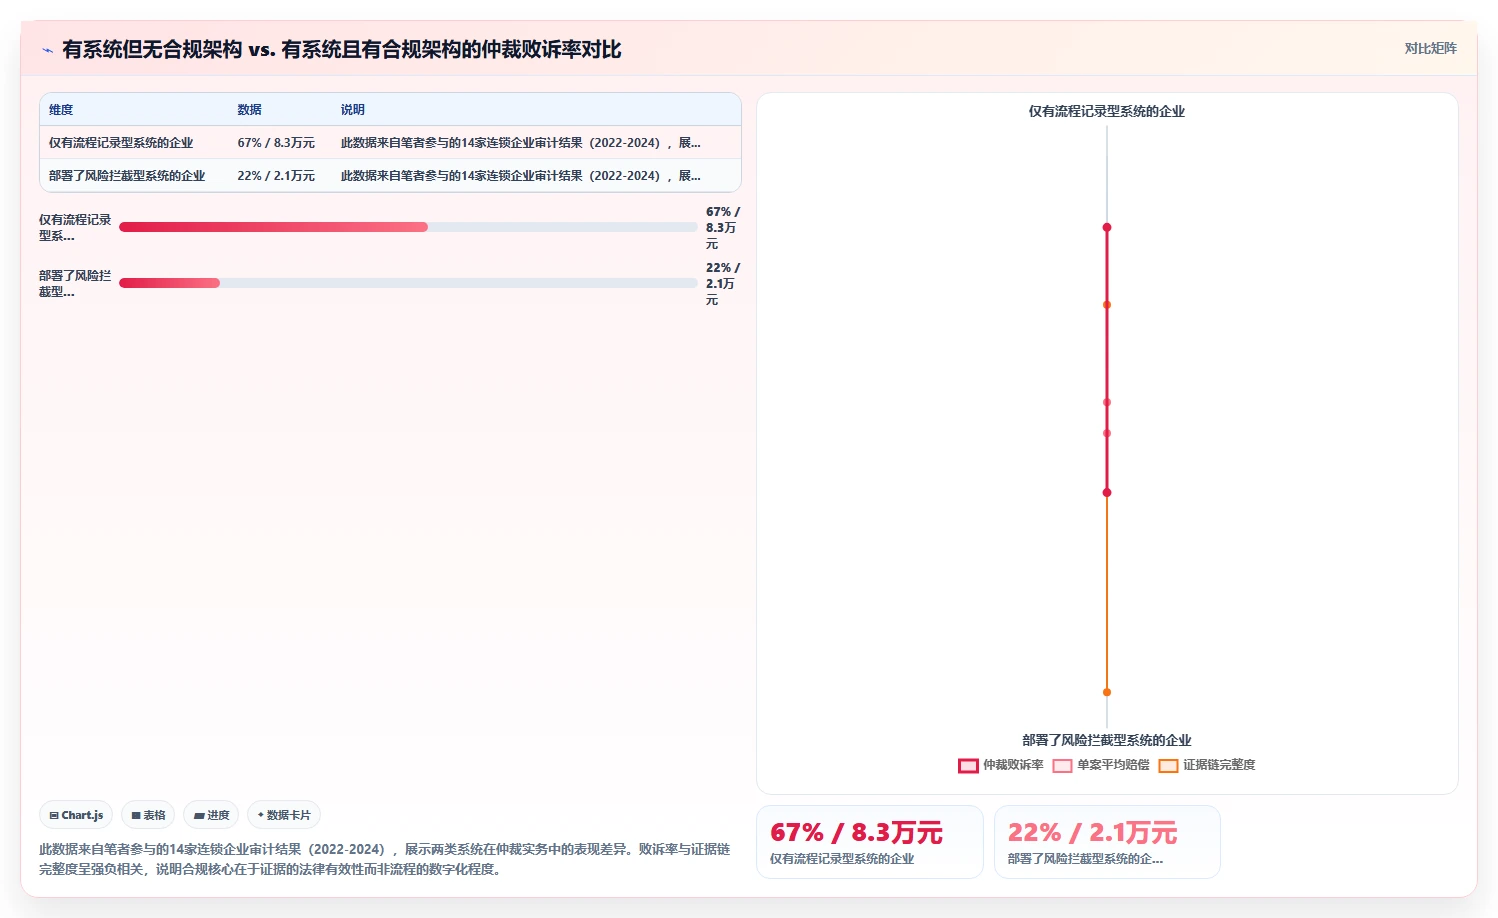Image resolution: width=1498 pixels, height=918 pixels.
Task: Click the bottom orange chart data point
Action: tap(1107, 692)
